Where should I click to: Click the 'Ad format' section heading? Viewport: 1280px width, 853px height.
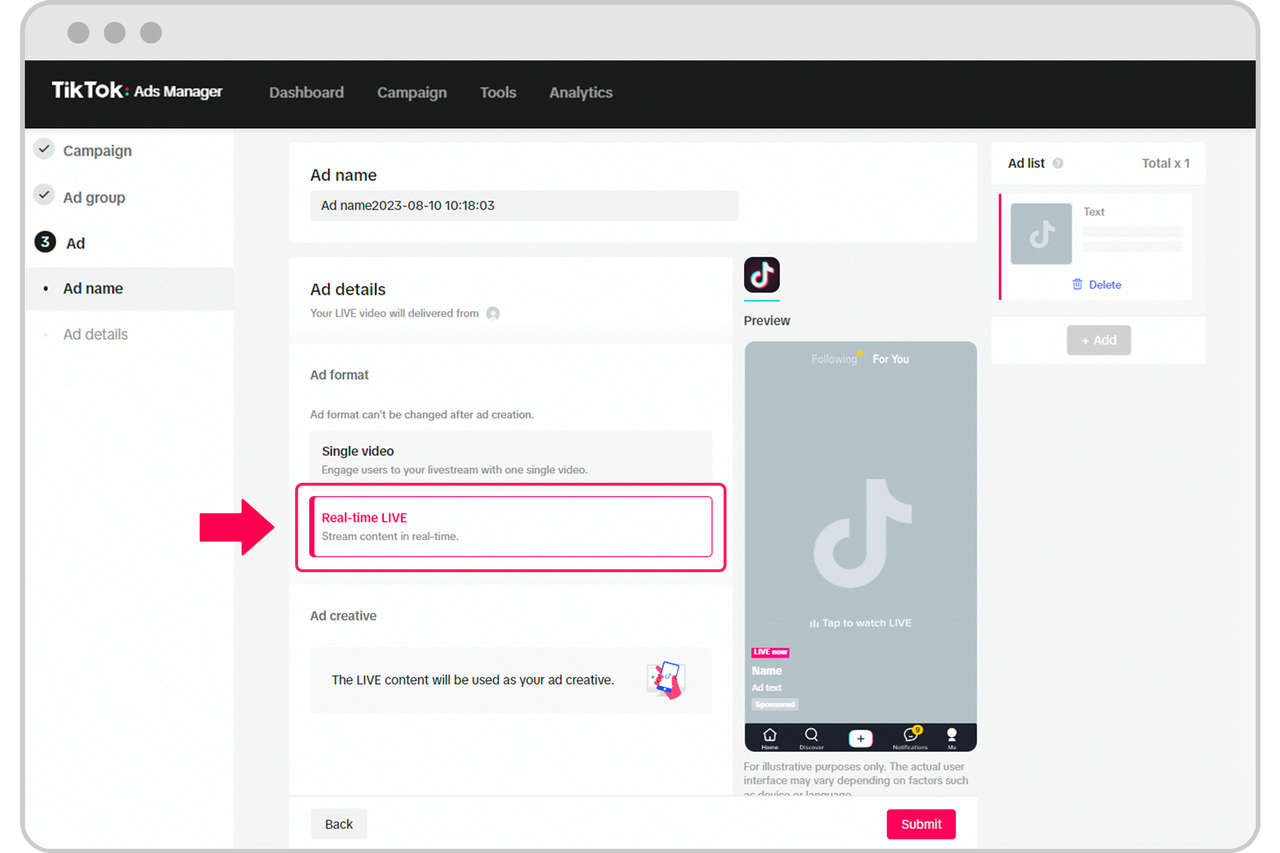(339, 375)
